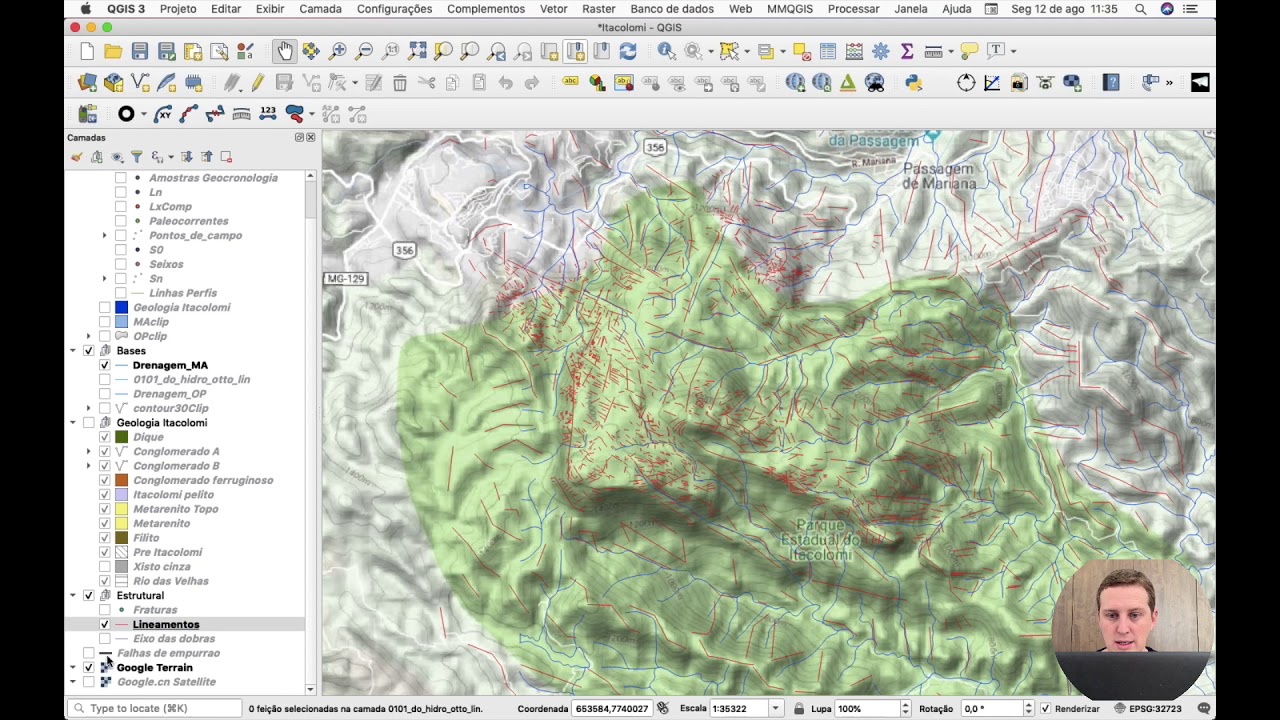Open the Python console

[913, 83]
